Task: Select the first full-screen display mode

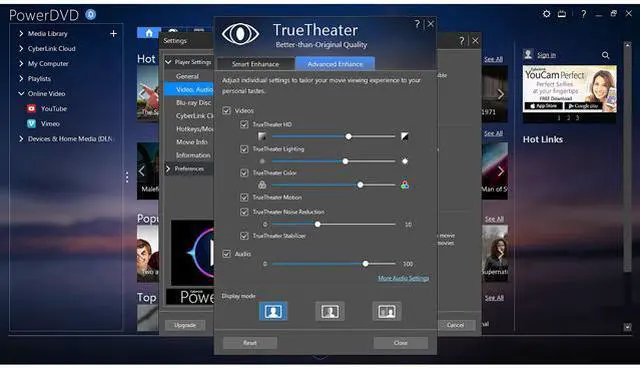Action: click(x=273, y=312)
